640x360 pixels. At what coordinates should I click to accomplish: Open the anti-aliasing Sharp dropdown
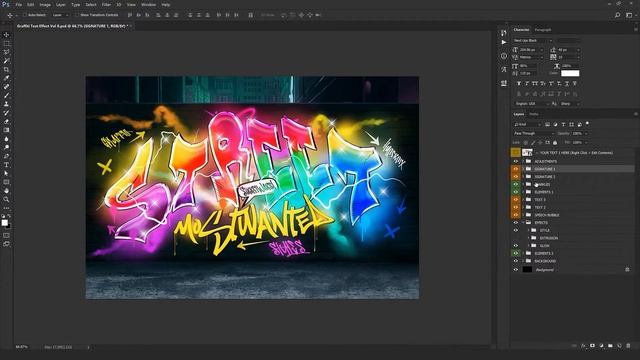[570, 104]
